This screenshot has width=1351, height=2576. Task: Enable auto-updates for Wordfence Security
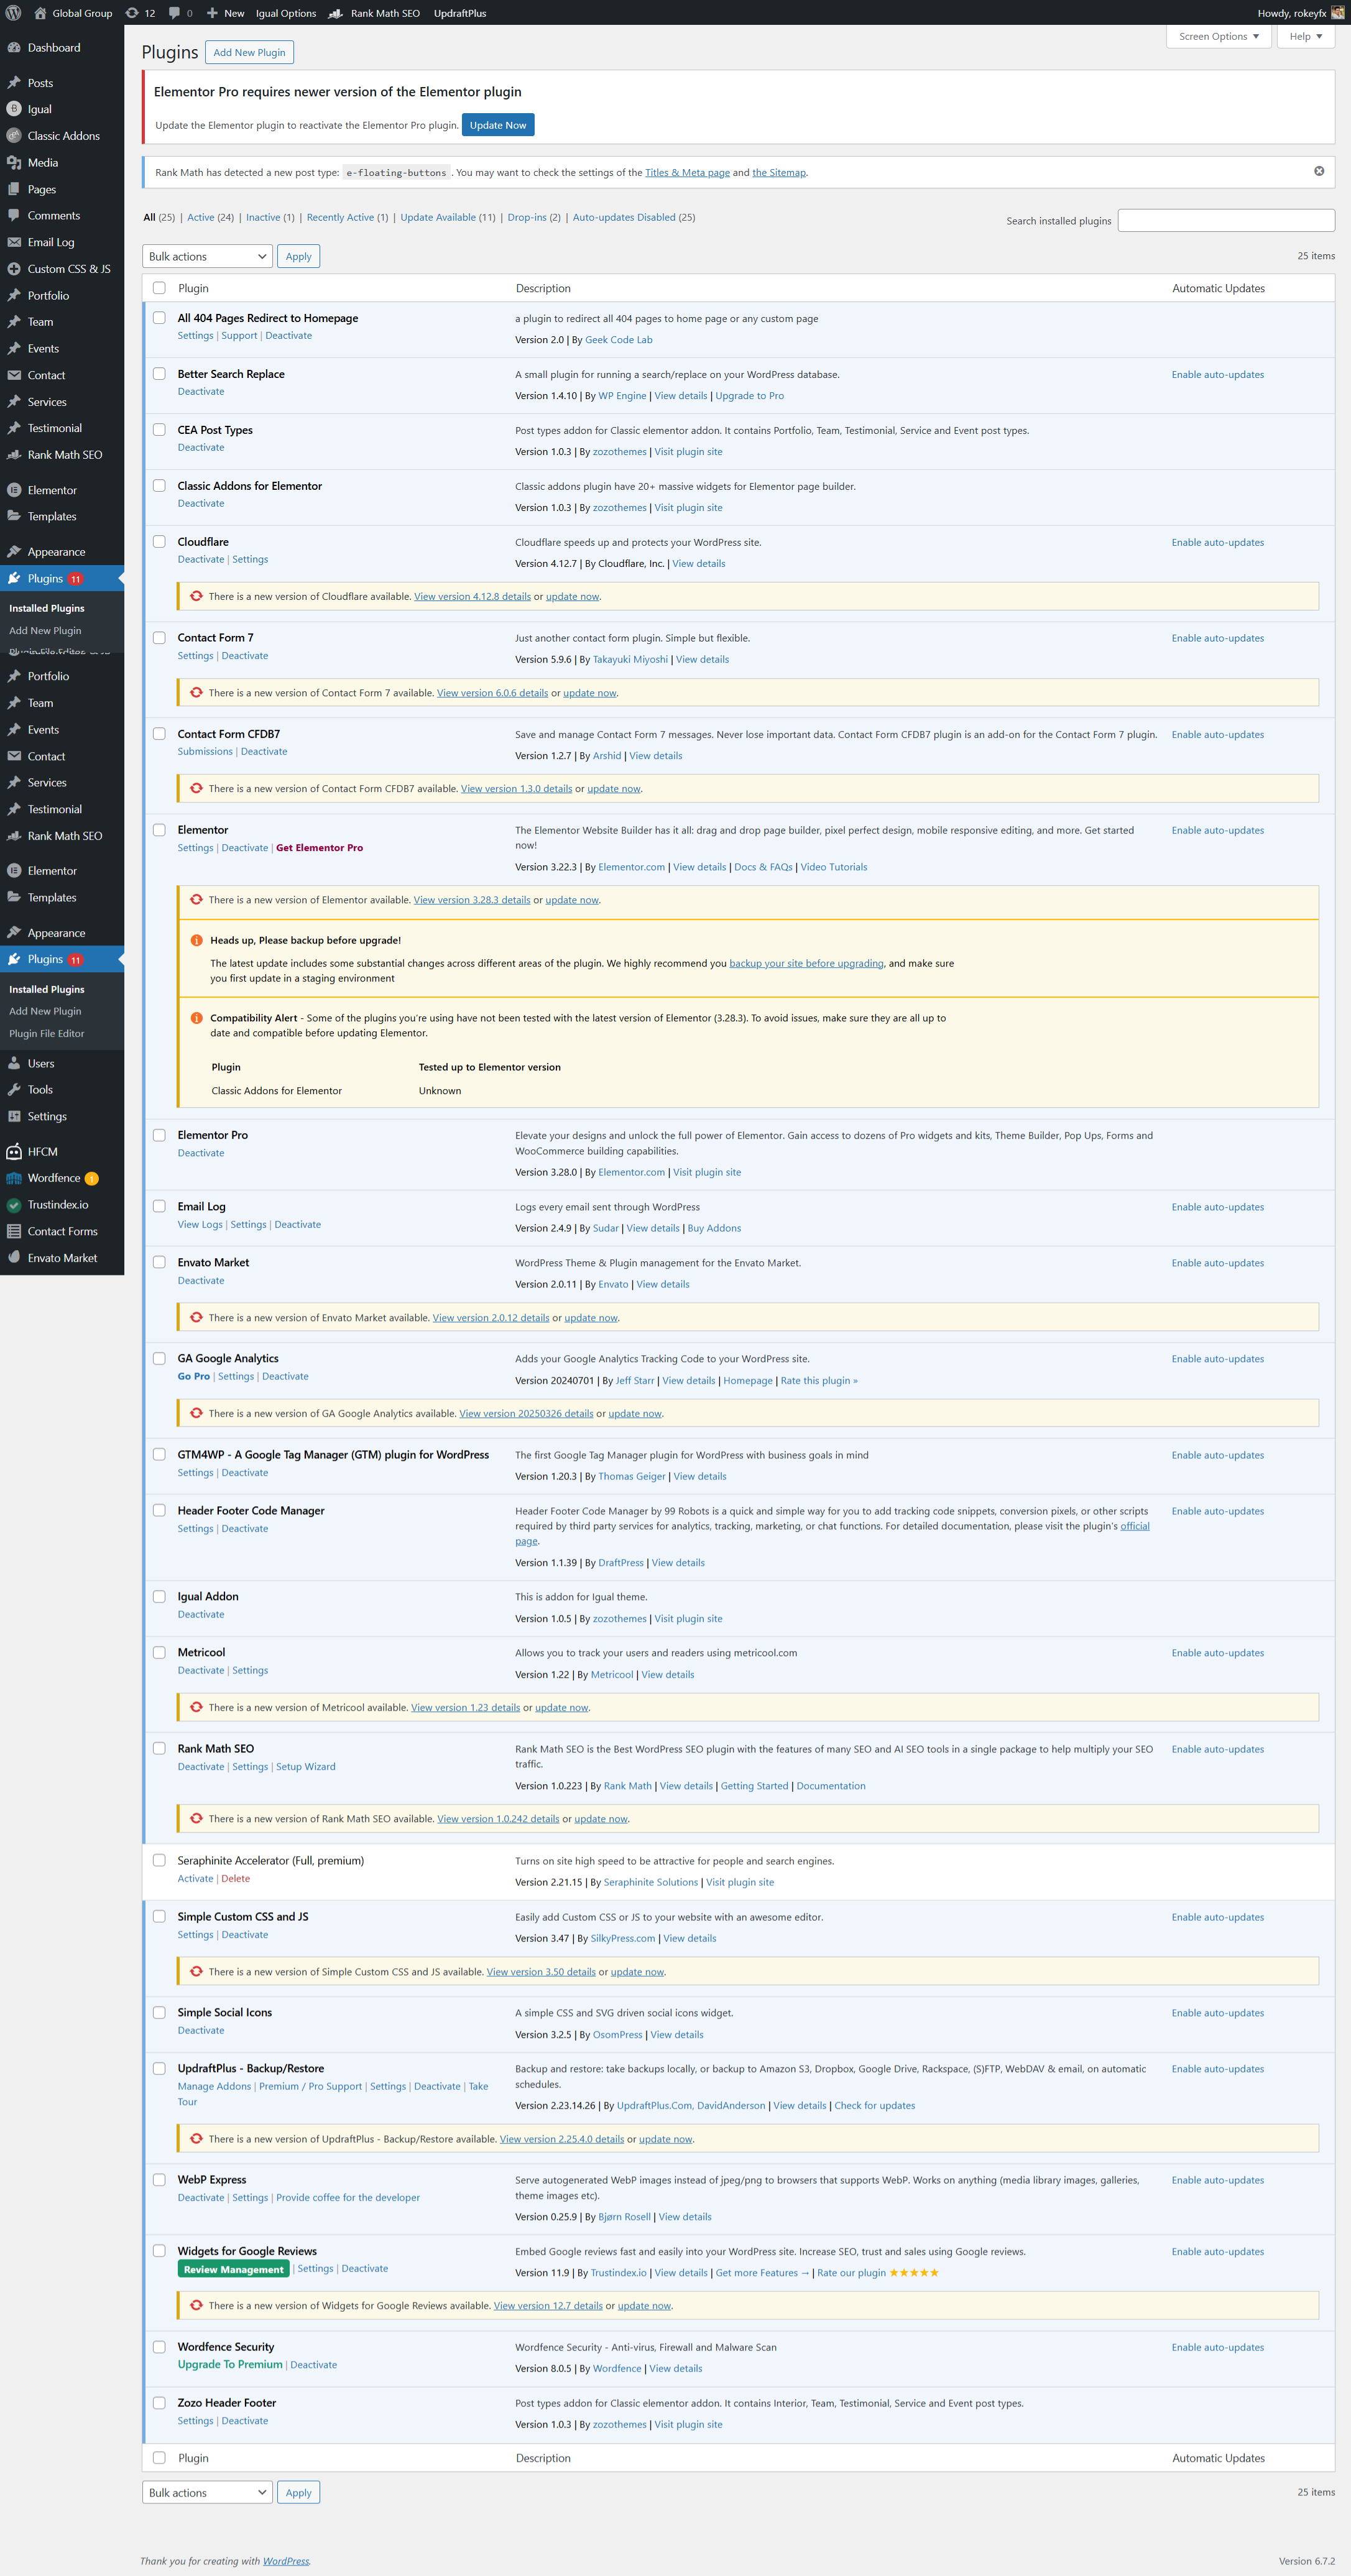coord(1217,2347)
